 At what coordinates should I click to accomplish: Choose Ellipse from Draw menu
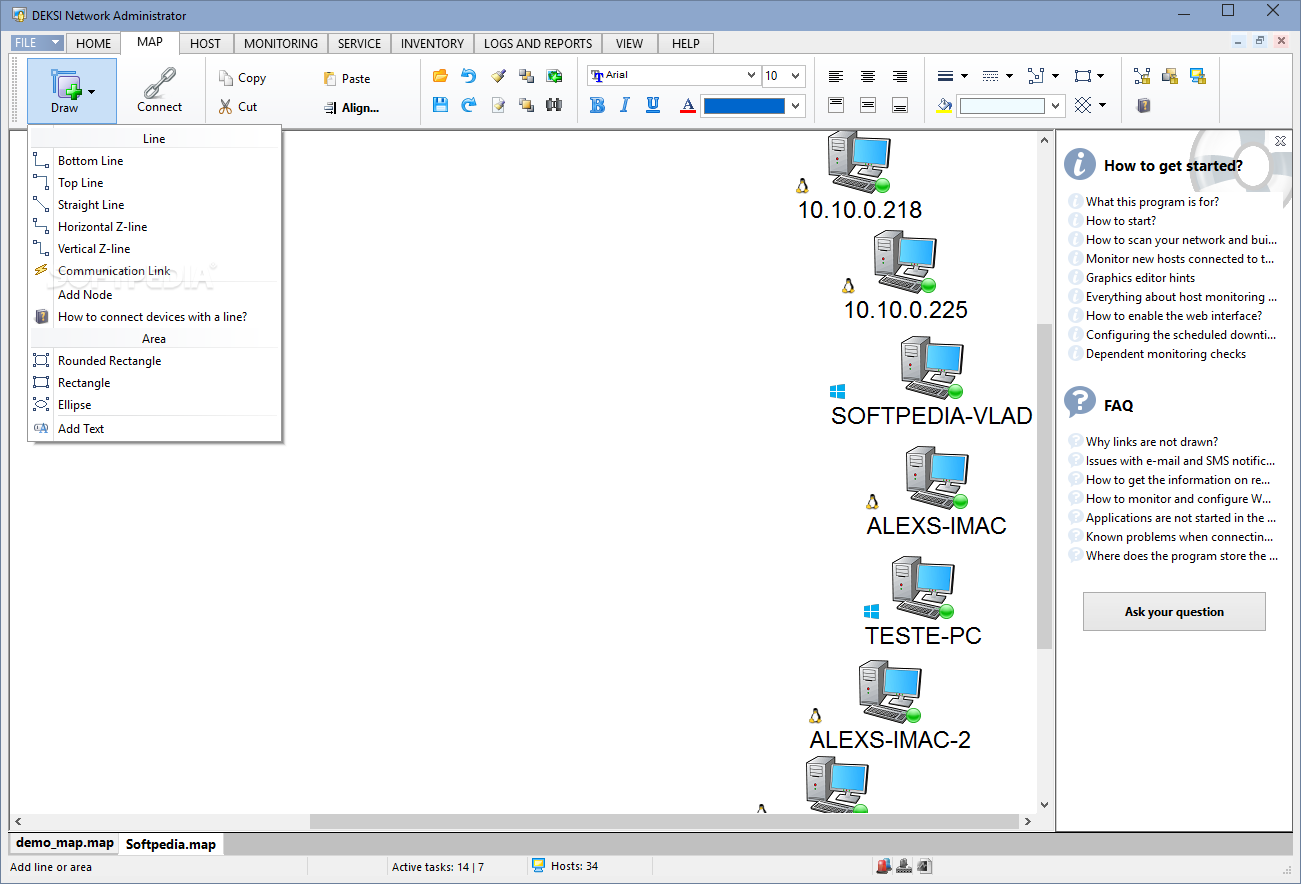pos(155,404)
